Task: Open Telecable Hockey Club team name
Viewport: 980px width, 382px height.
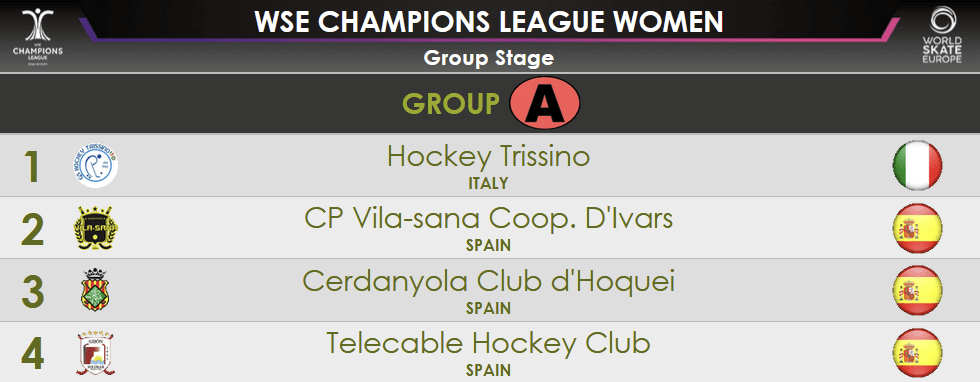Action: pos(488,344)
